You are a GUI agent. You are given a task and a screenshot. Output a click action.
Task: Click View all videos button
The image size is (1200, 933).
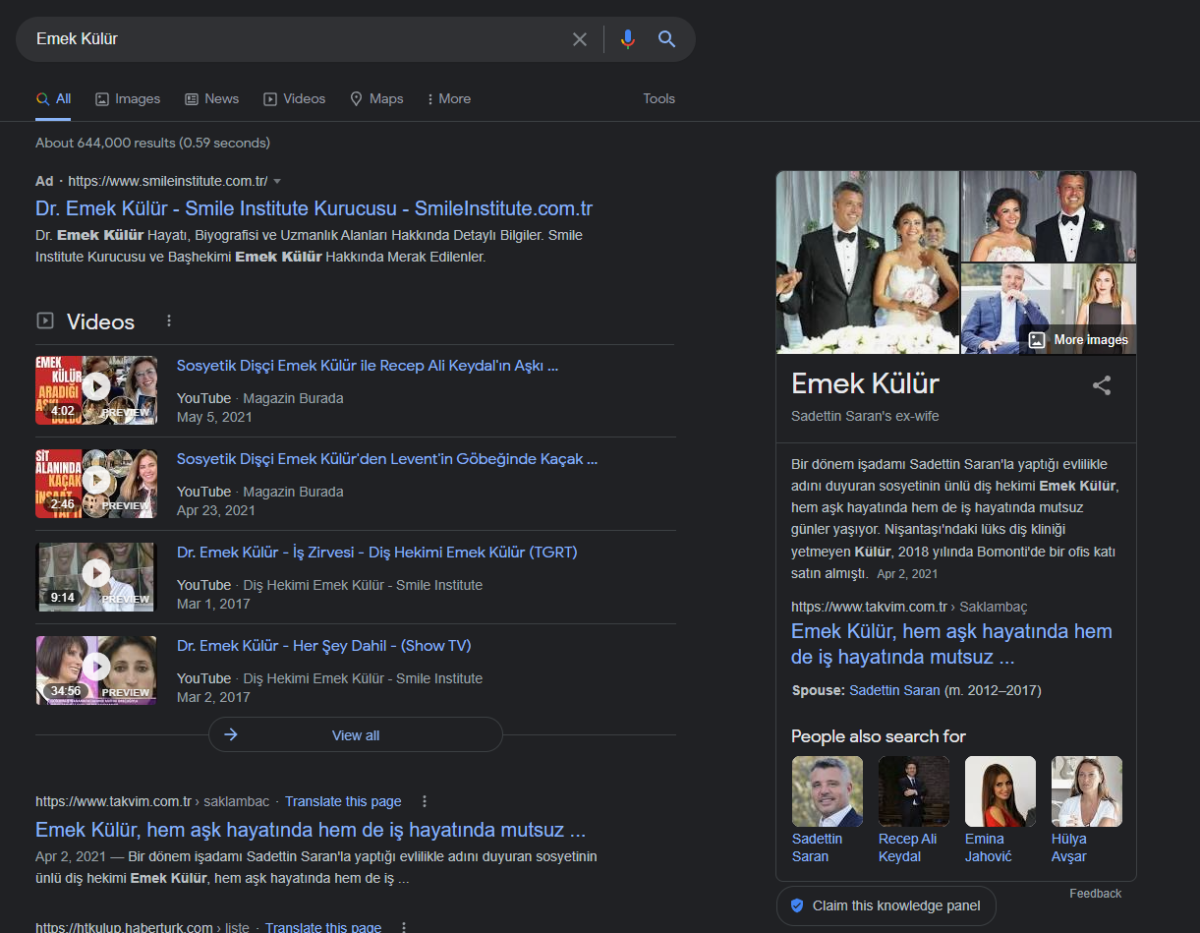(355, 735)
